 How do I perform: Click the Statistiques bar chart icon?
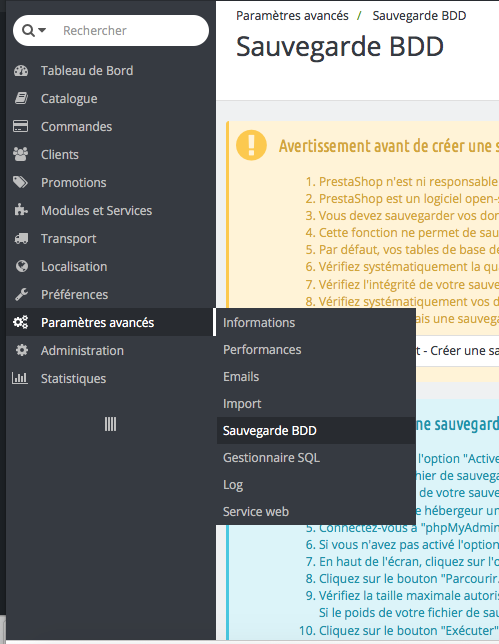coord(20,378)
